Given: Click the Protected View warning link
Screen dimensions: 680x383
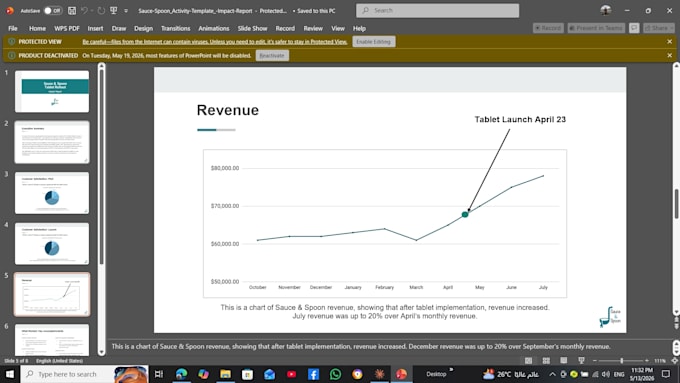Looking at the screenshot, I should (x=215, y=42).
